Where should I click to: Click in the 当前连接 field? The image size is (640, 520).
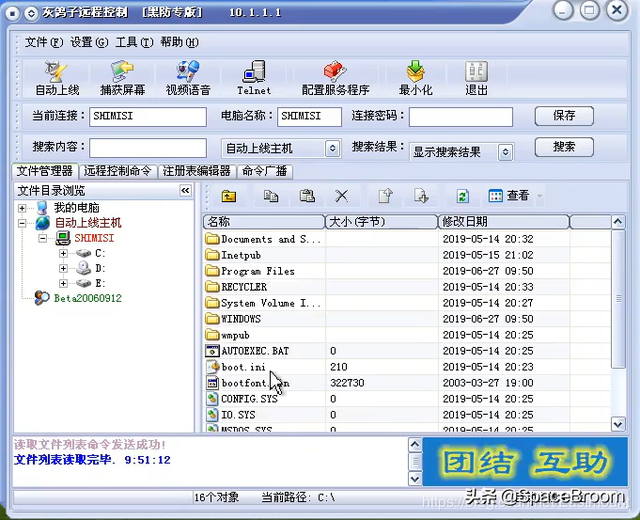coord(148,117)
